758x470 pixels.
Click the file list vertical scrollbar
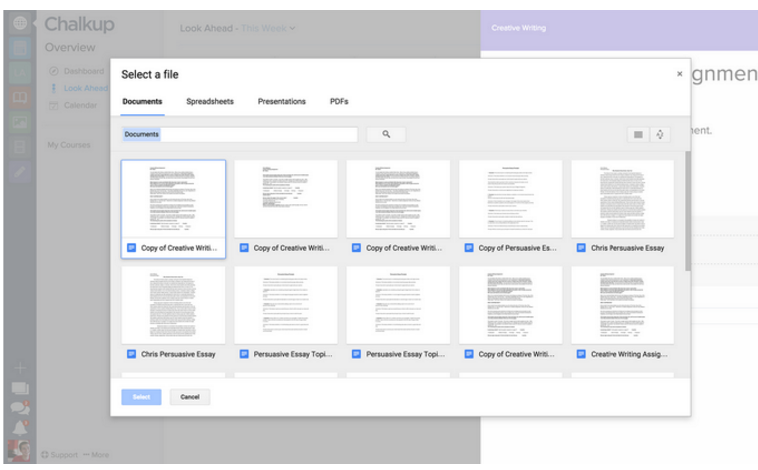click(687, 211)
